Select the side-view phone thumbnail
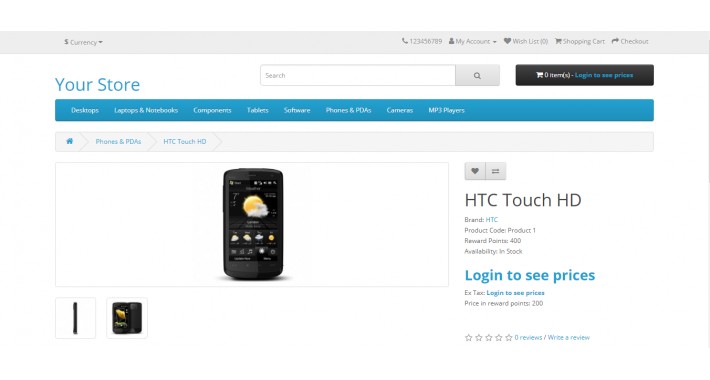The image size is (710, 380). 76,318
